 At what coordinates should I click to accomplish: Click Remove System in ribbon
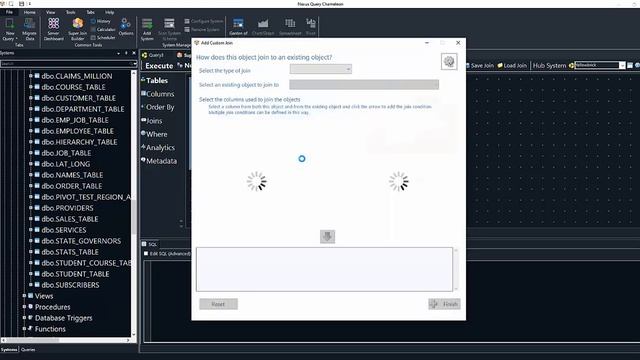pyautogui.click(x=202, y=29)
